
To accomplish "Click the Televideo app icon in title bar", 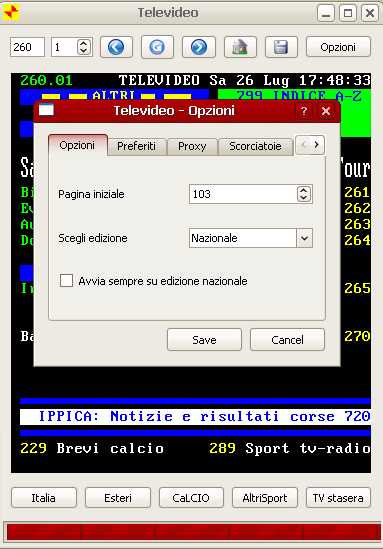I will point(11,13).
